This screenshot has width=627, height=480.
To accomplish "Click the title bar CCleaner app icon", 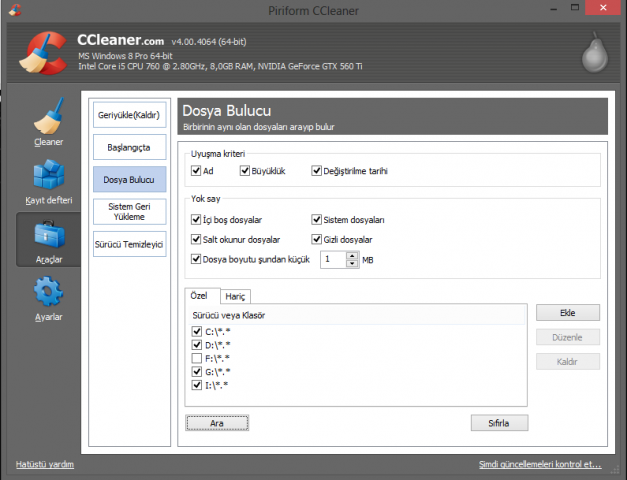I will click(x=15, y=9).
